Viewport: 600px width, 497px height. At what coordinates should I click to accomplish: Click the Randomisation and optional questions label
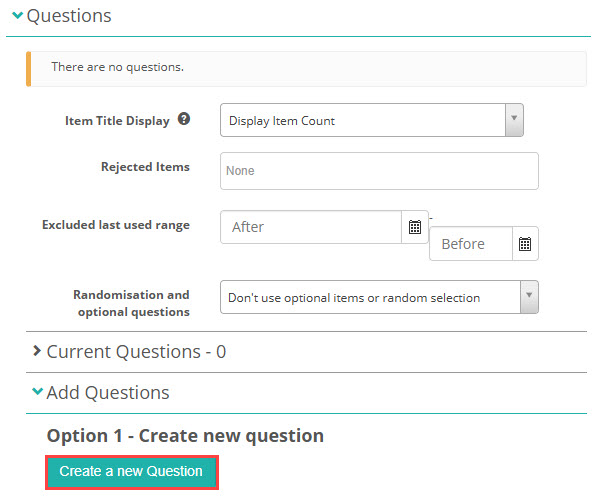tap(131, 304)
